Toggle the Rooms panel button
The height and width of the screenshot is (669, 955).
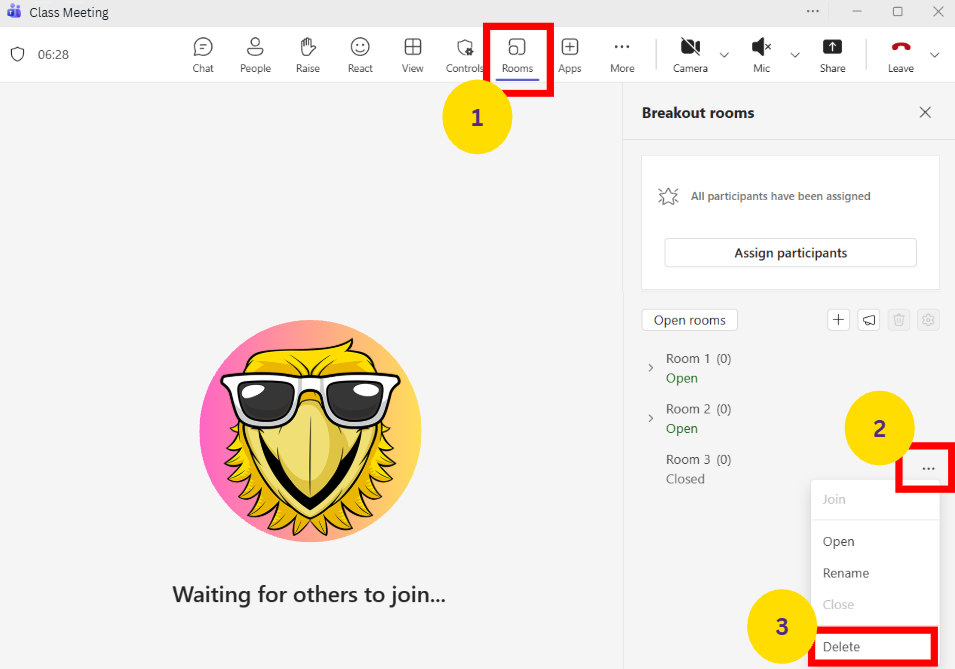517,54
